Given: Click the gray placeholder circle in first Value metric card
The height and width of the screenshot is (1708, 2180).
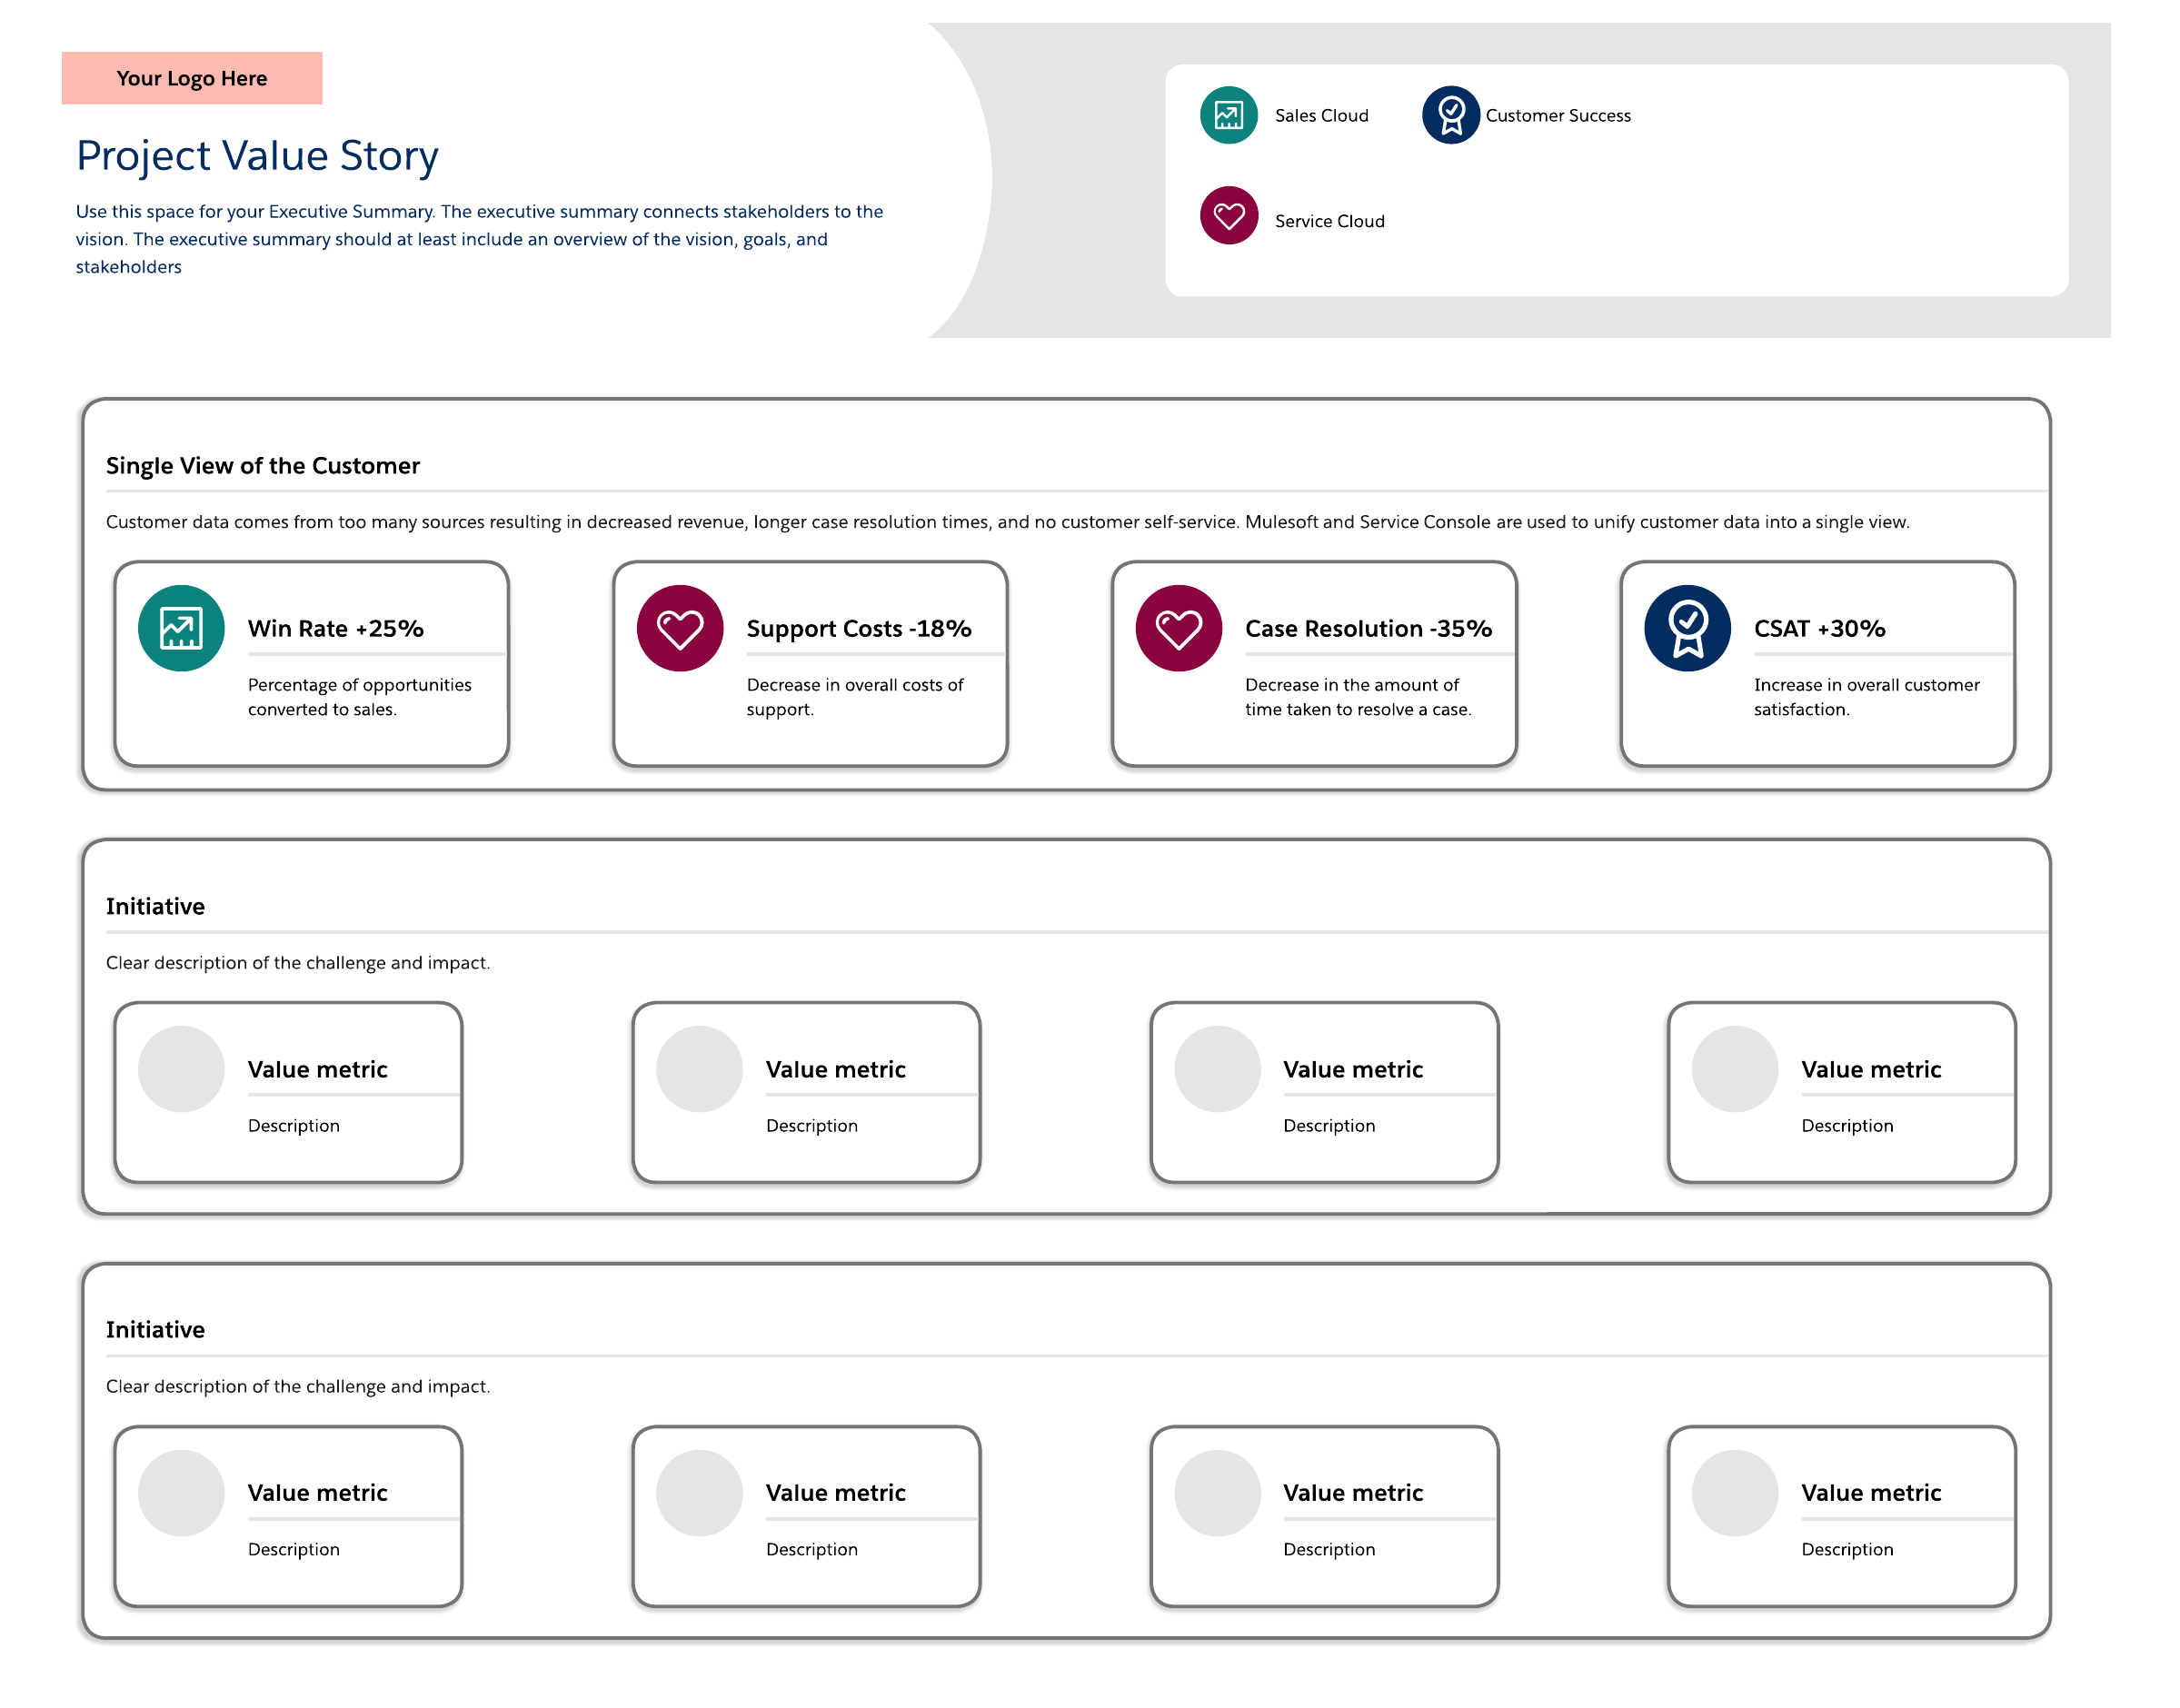Looking at the screenshot, I should (x=181, y=1069).
